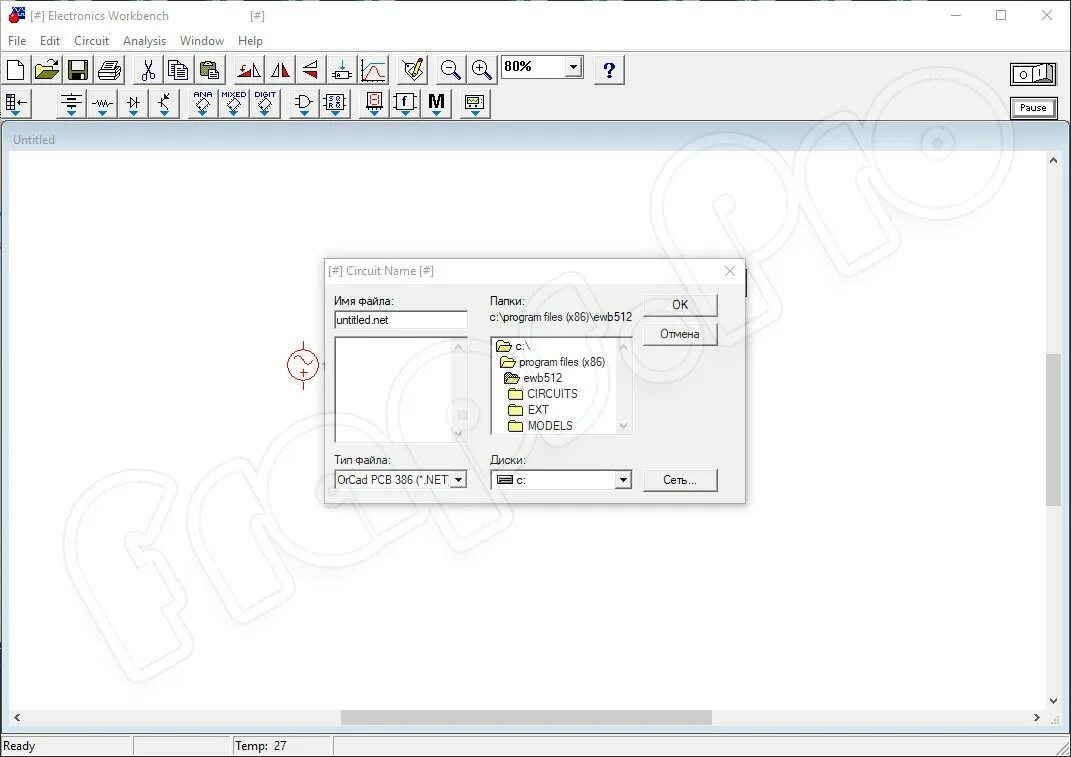1071x757 pixels.
Task: Select the ewb512 folder
Action: pyautogui.click(x=533, y=378)
